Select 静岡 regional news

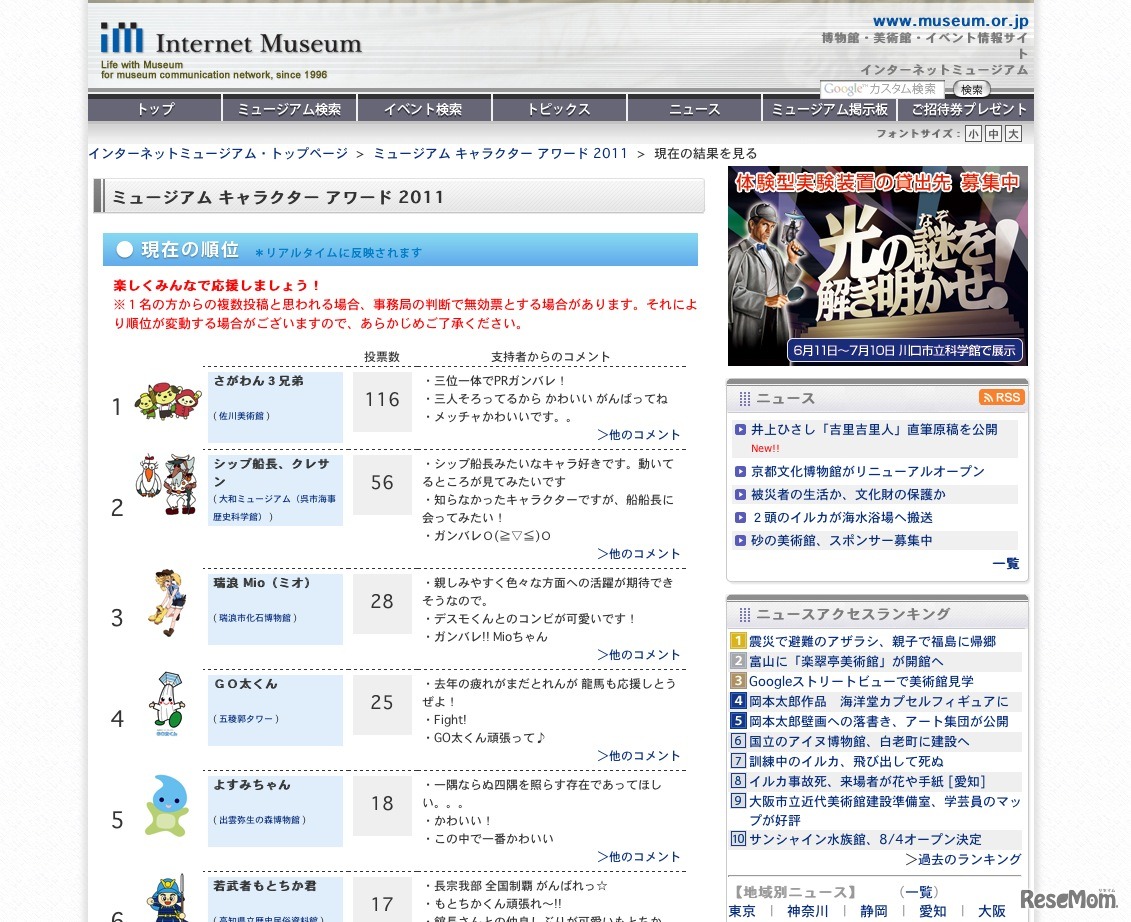point(873,911)
